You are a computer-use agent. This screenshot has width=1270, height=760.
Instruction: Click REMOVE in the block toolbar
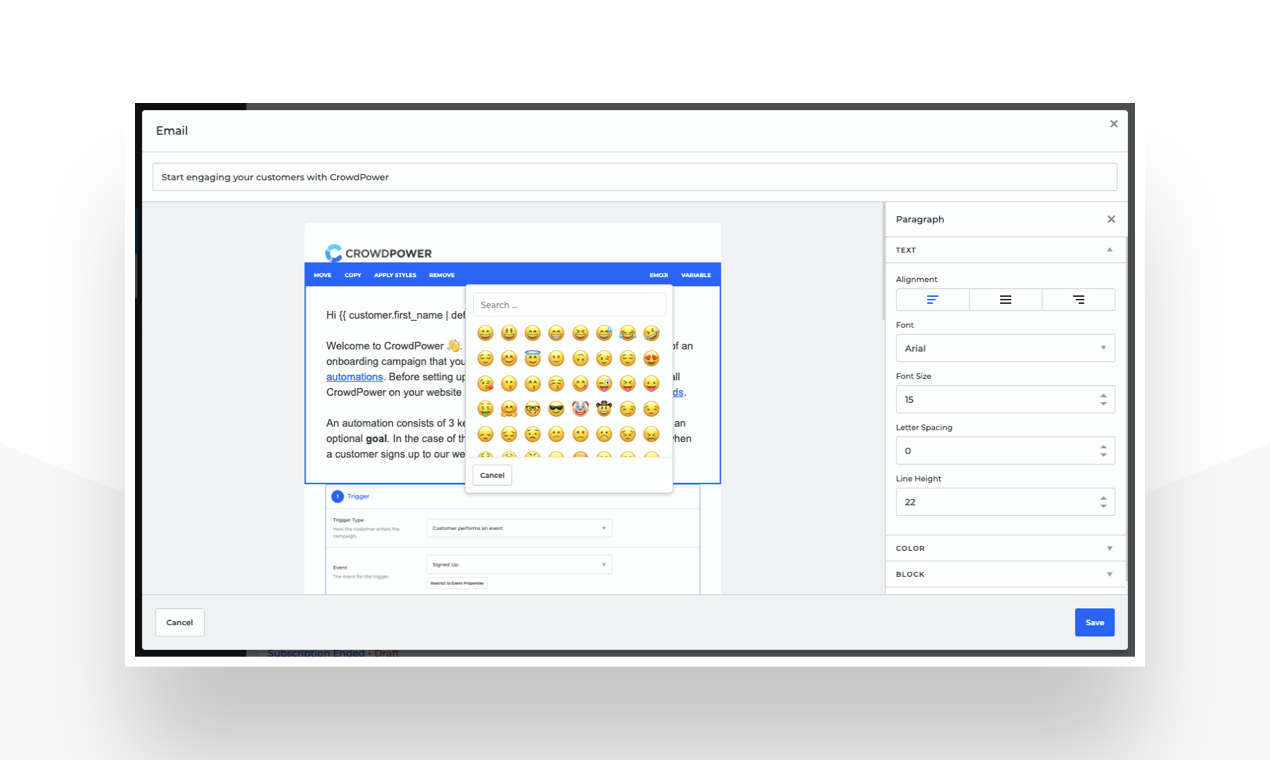pyautogui.click(x=442, y=275)
